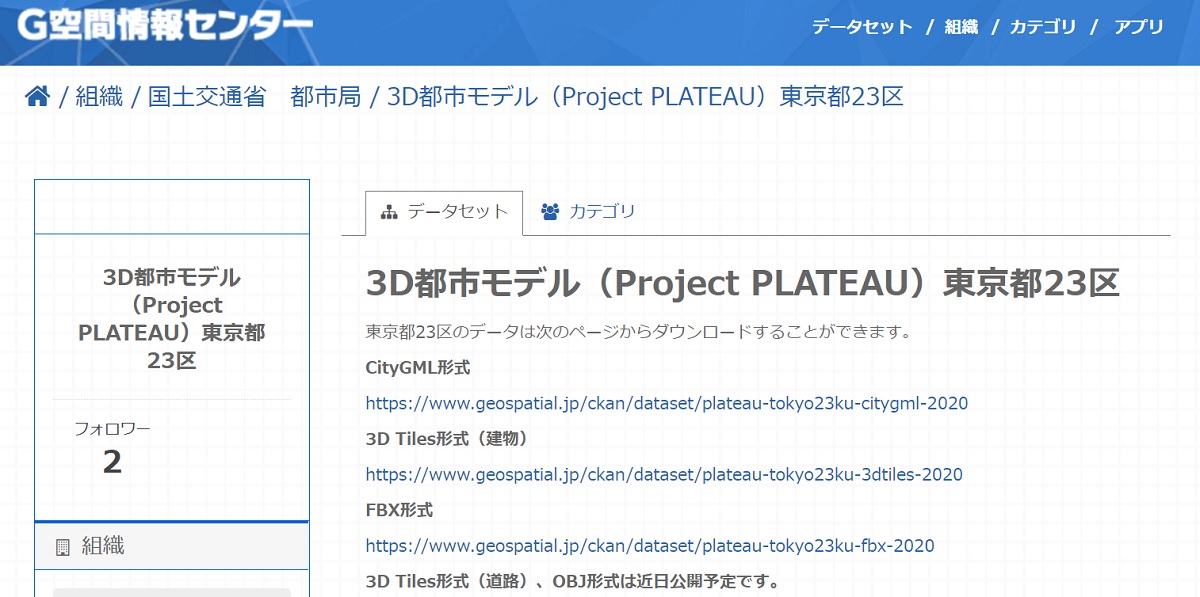
Task: Click the users icon on カテゴリ tab
Action: 550,212
